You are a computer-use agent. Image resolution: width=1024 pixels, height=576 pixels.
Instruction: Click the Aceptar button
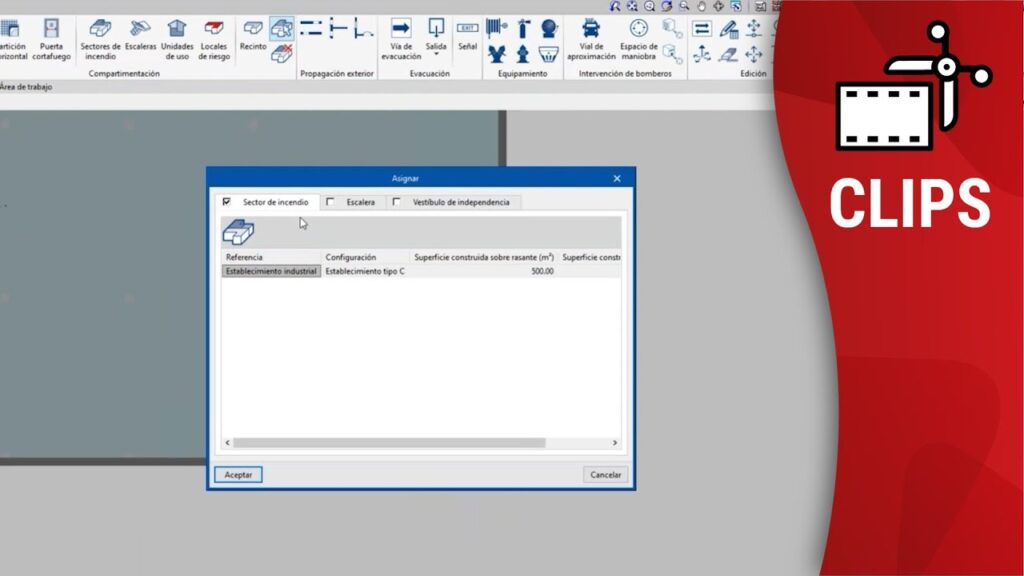click(x=238, y=475)
